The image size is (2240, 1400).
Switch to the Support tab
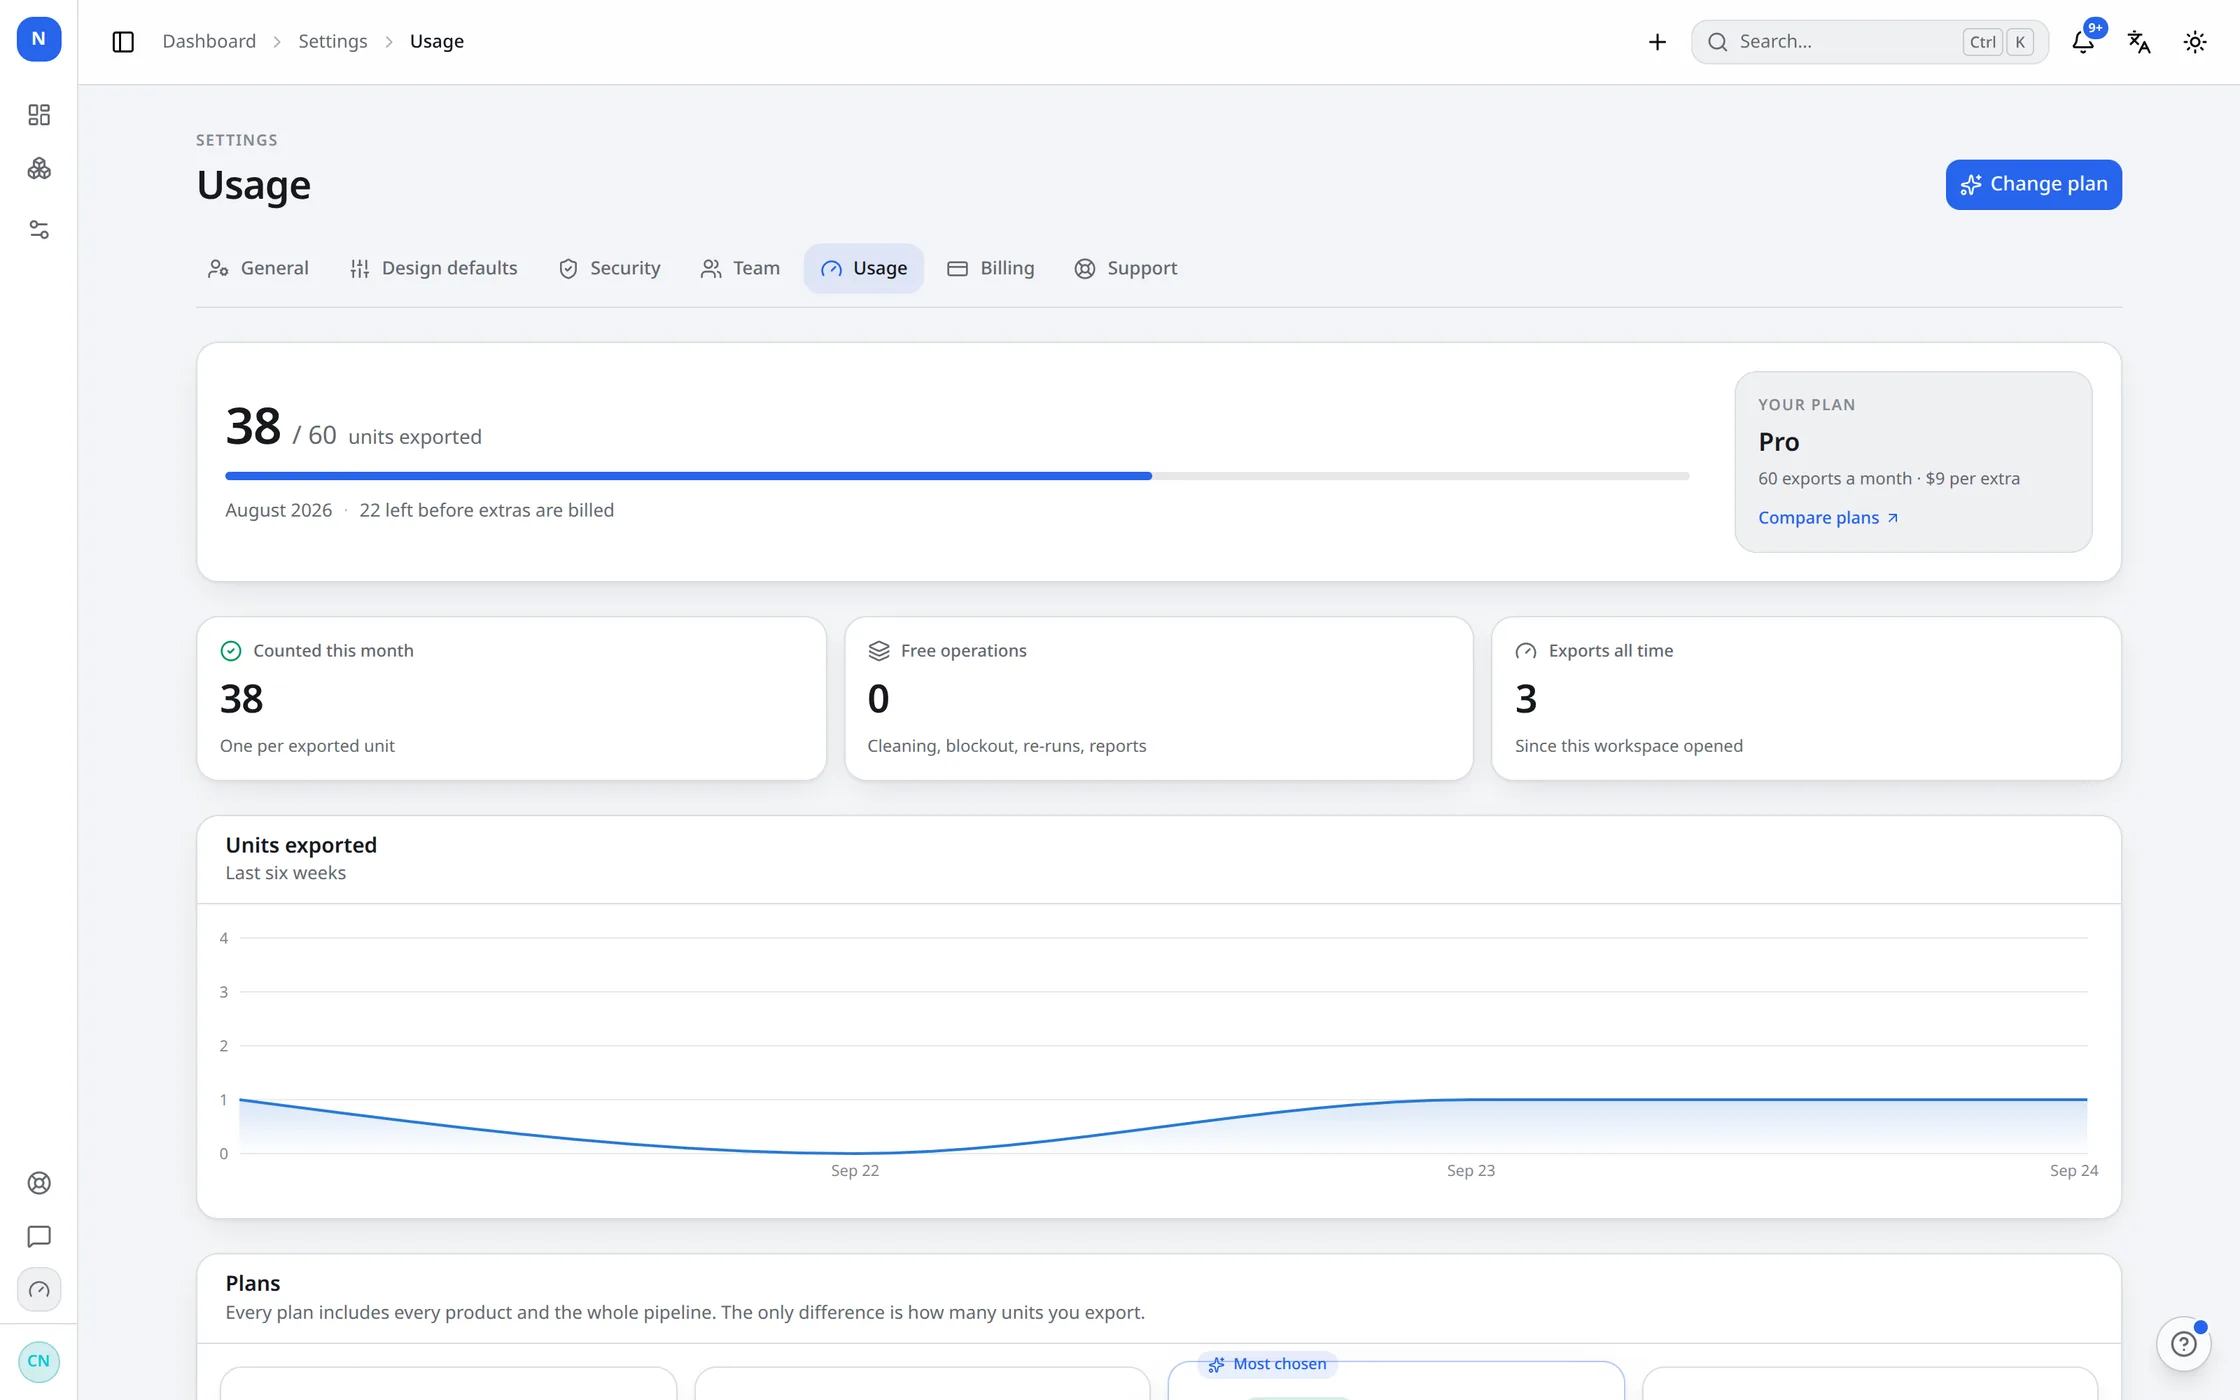1125,268
